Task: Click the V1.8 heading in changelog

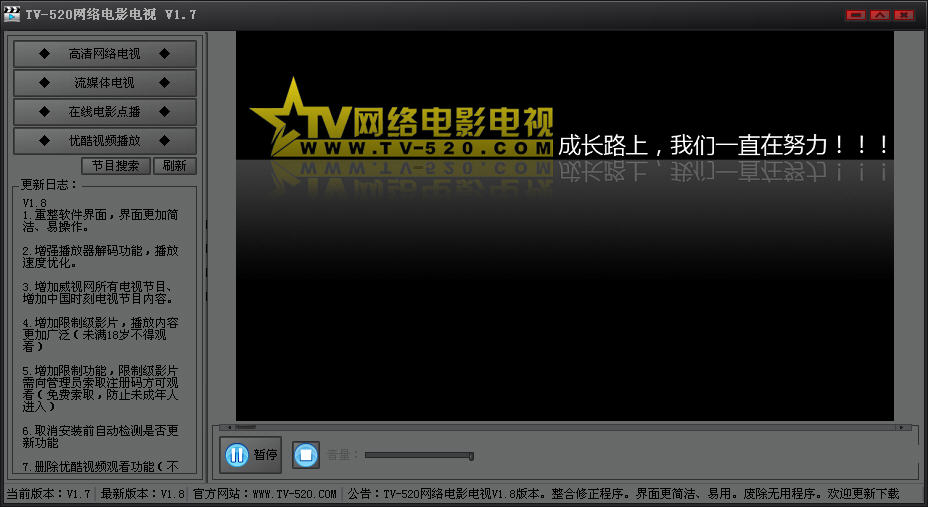Action: click(x=34, y=203)
